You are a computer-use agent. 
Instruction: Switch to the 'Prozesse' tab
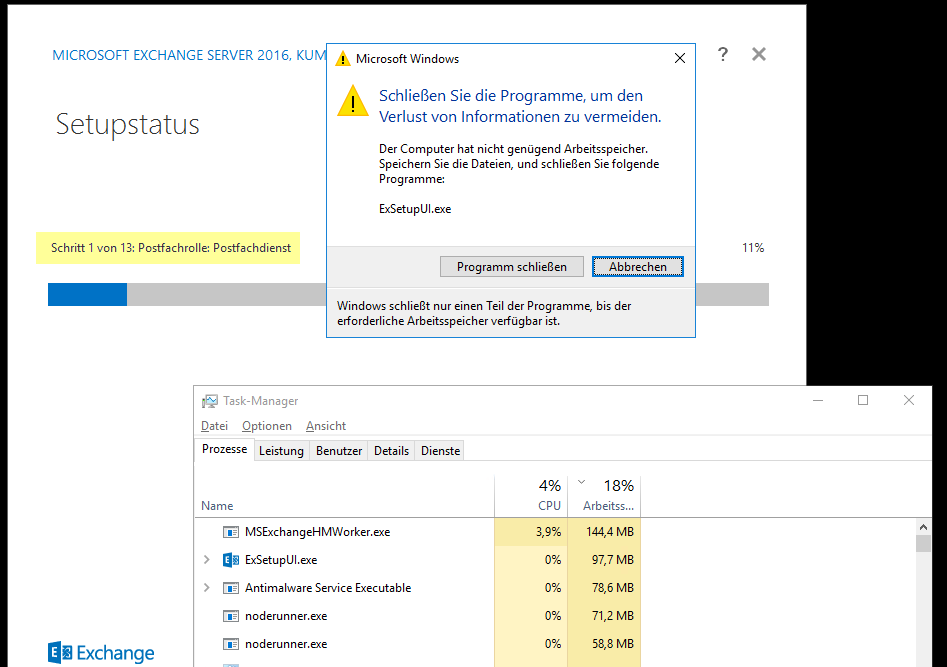225,449
